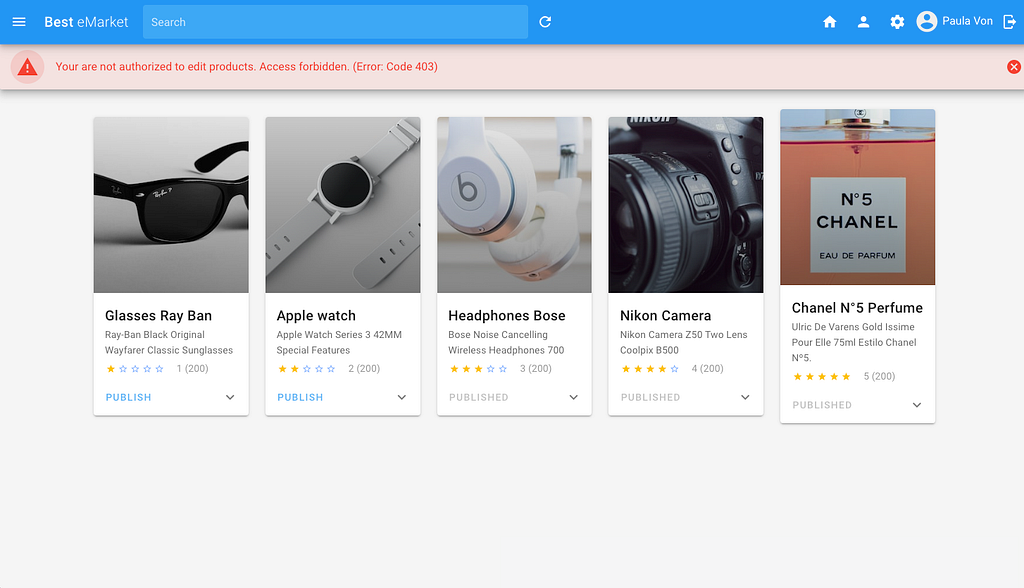
Task: Dismiss the 403 error alert
Action: (x=1014, y=67)
